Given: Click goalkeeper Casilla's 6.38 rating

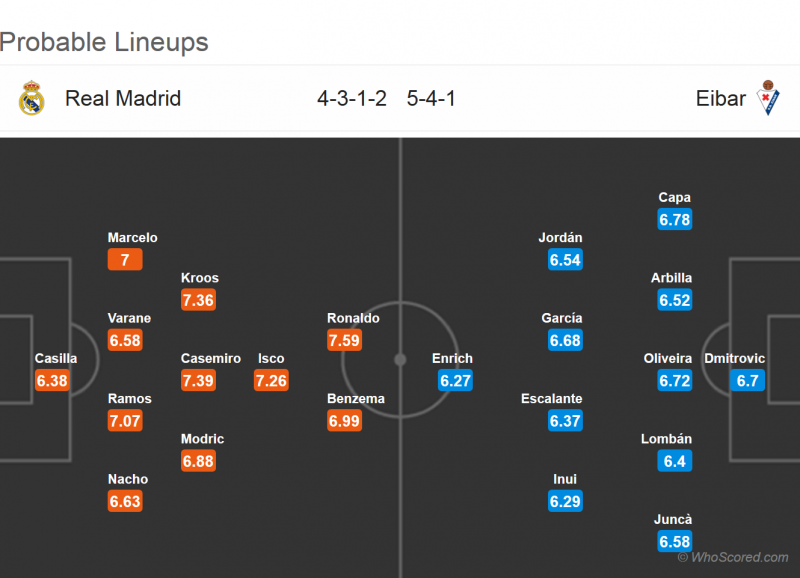Looking at the screenshot, I should 52,380.
